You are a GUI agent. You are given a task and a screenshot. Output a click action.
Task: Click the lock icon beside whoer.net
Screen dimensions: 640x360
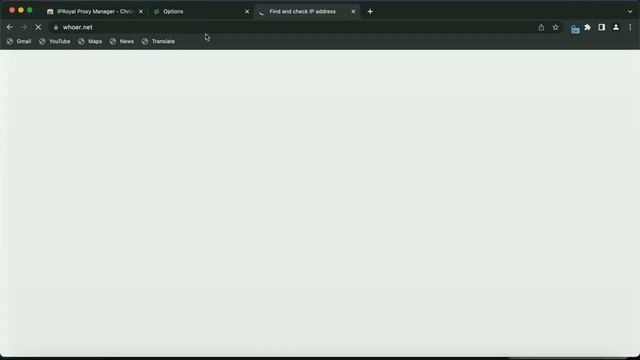click(56, 27)
